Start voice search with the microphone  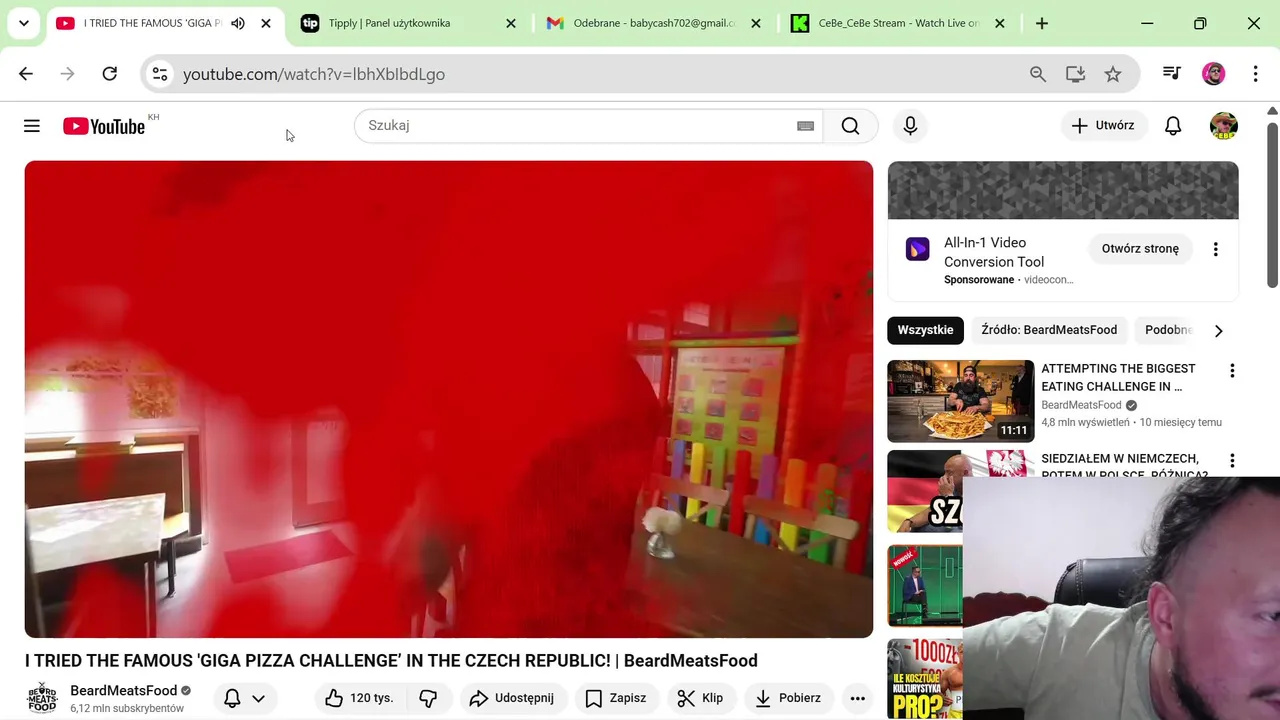click(x=910, y=125)
